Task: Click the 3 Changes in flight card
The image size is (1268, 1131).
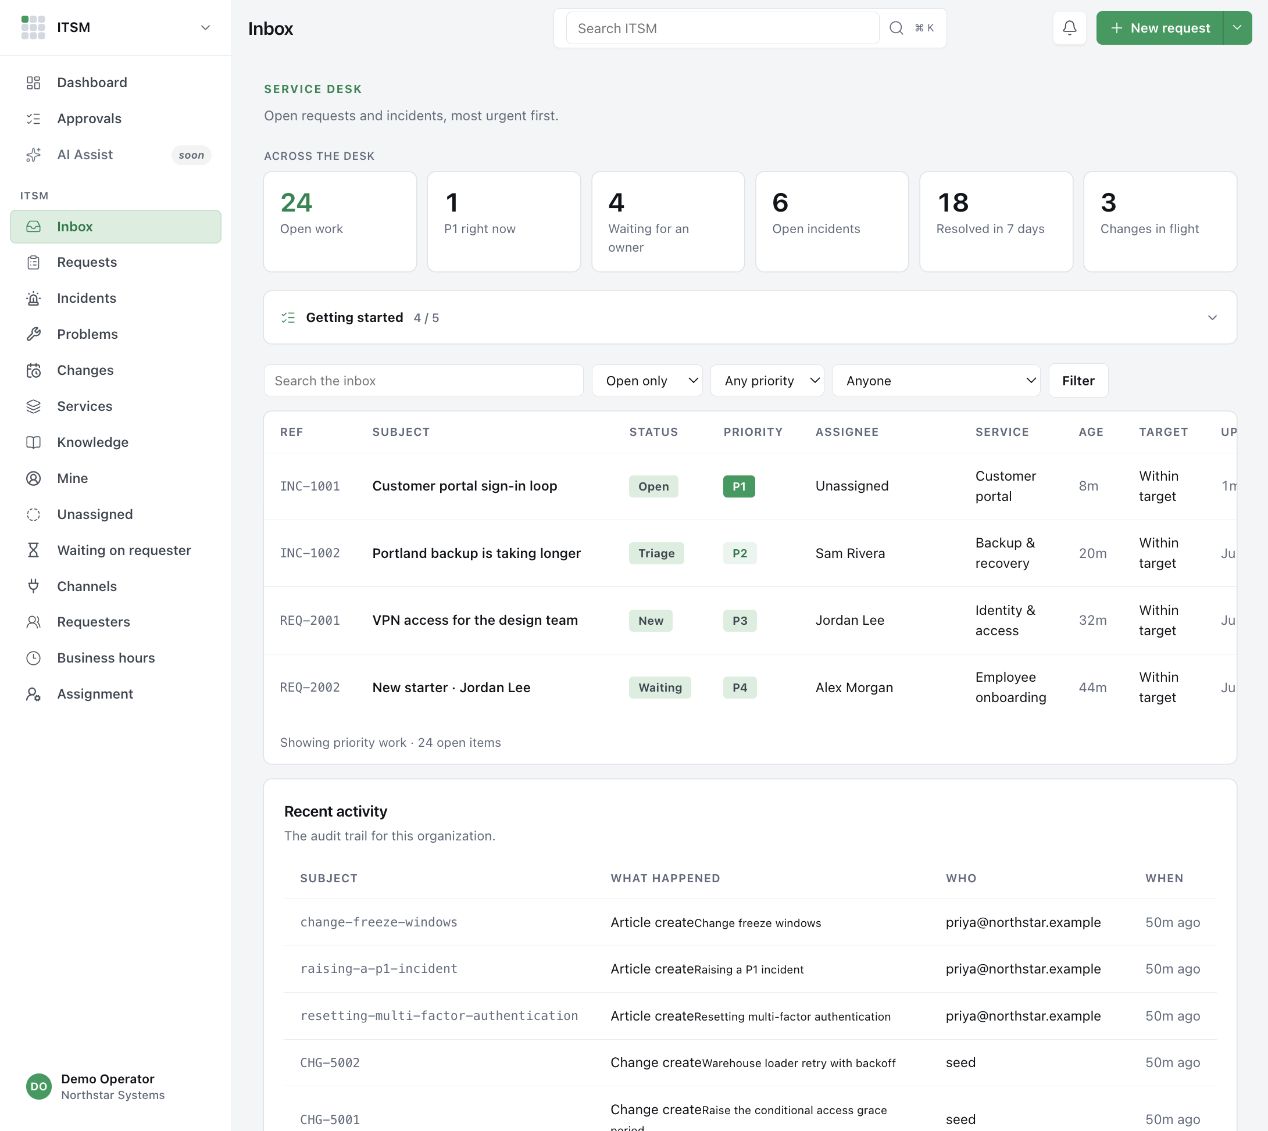Action: tap(1160, 222)
